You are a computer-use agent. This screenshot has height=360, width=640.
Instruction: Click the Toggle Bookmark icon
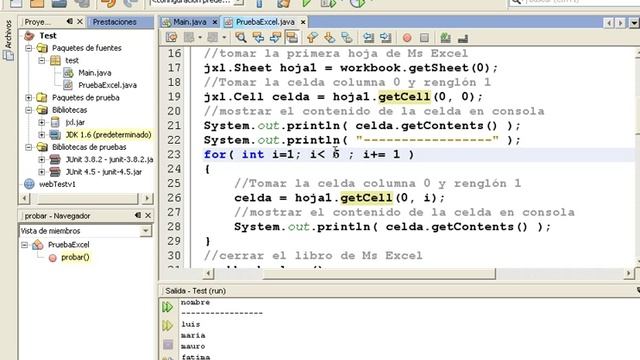pyautogui.click(x=347, y=38)
